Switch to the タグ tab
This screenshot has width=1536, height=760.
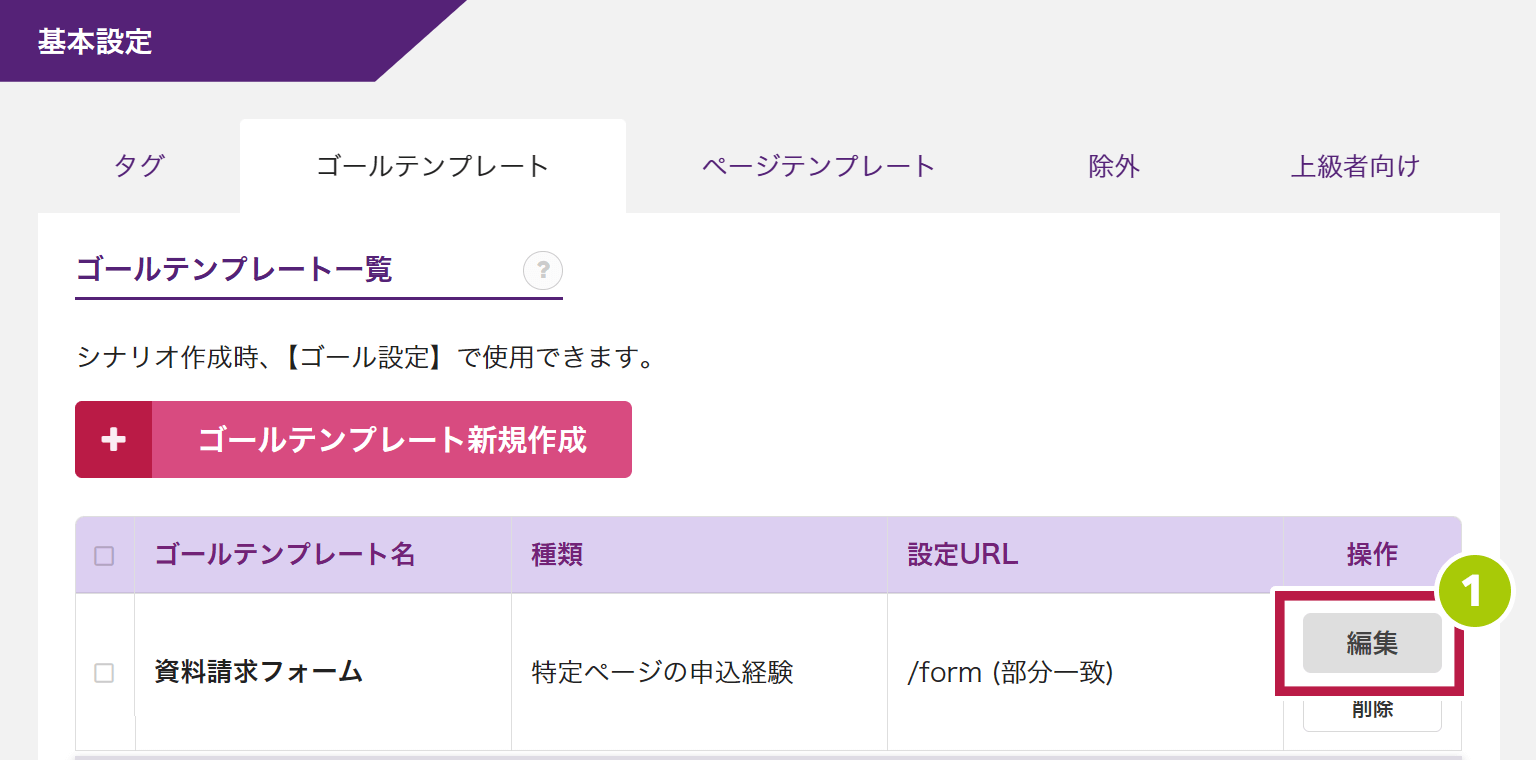coord(139,166)
